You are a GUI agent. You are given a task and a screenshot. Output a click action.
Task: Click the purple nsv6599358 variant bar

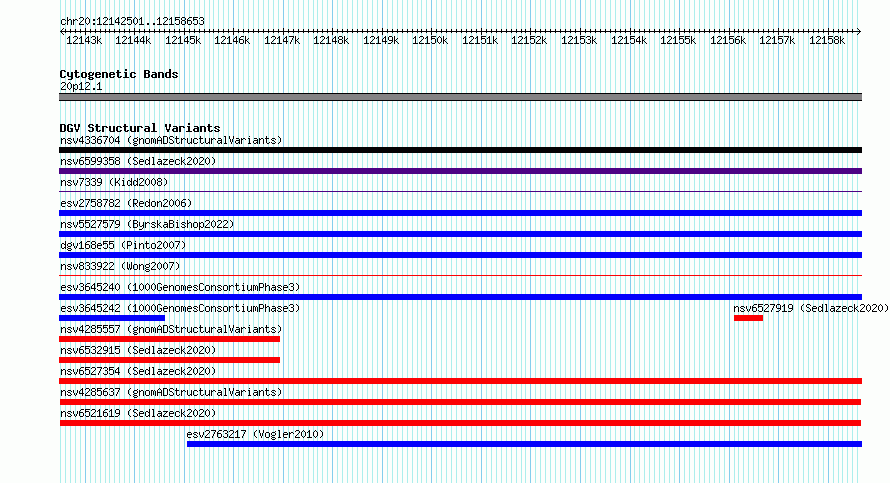[x=460, y=171]
